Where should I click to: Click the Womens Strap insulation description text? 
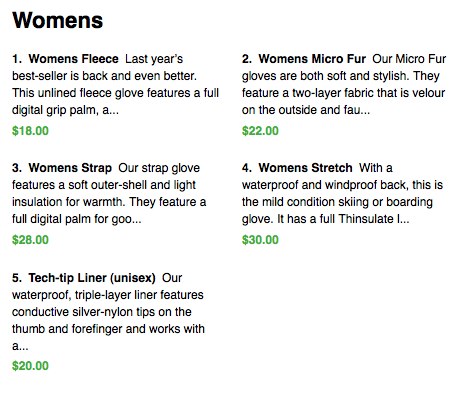(x=109, y=194)
